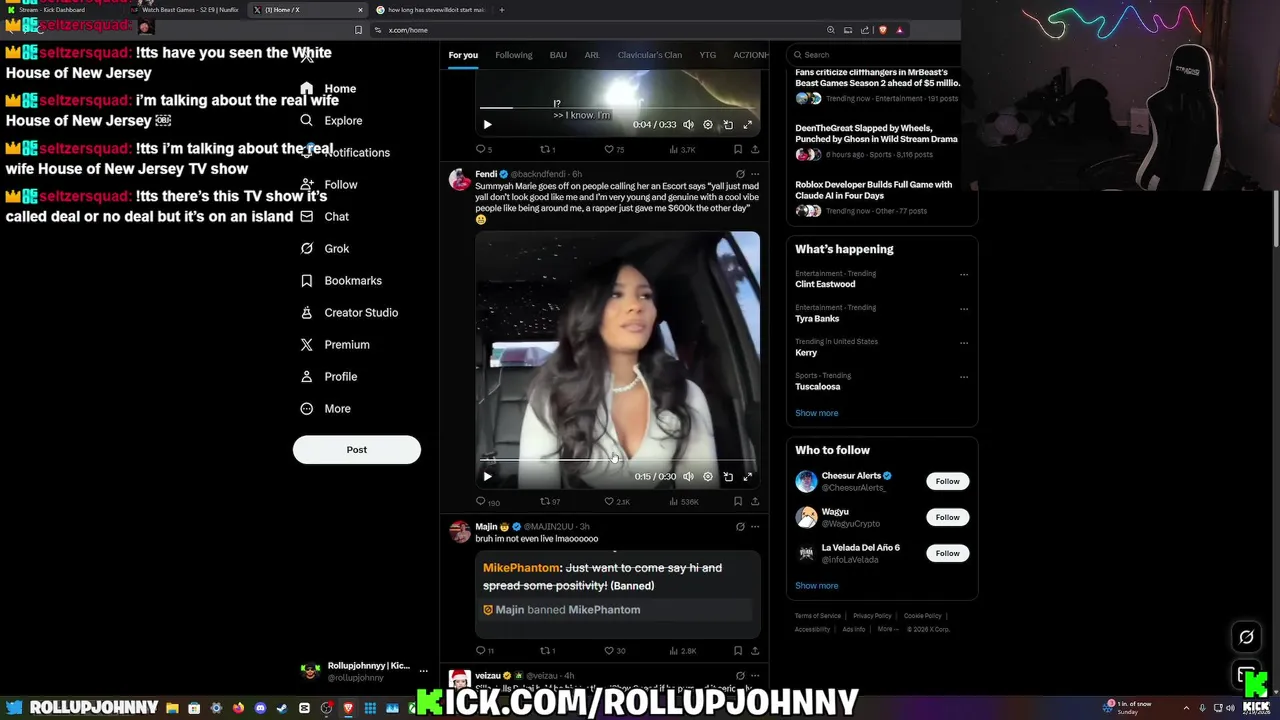The height and width of the screenshot is (720, 1280).
Task: Share the Fendi post
Action: [x=755, y=502]
